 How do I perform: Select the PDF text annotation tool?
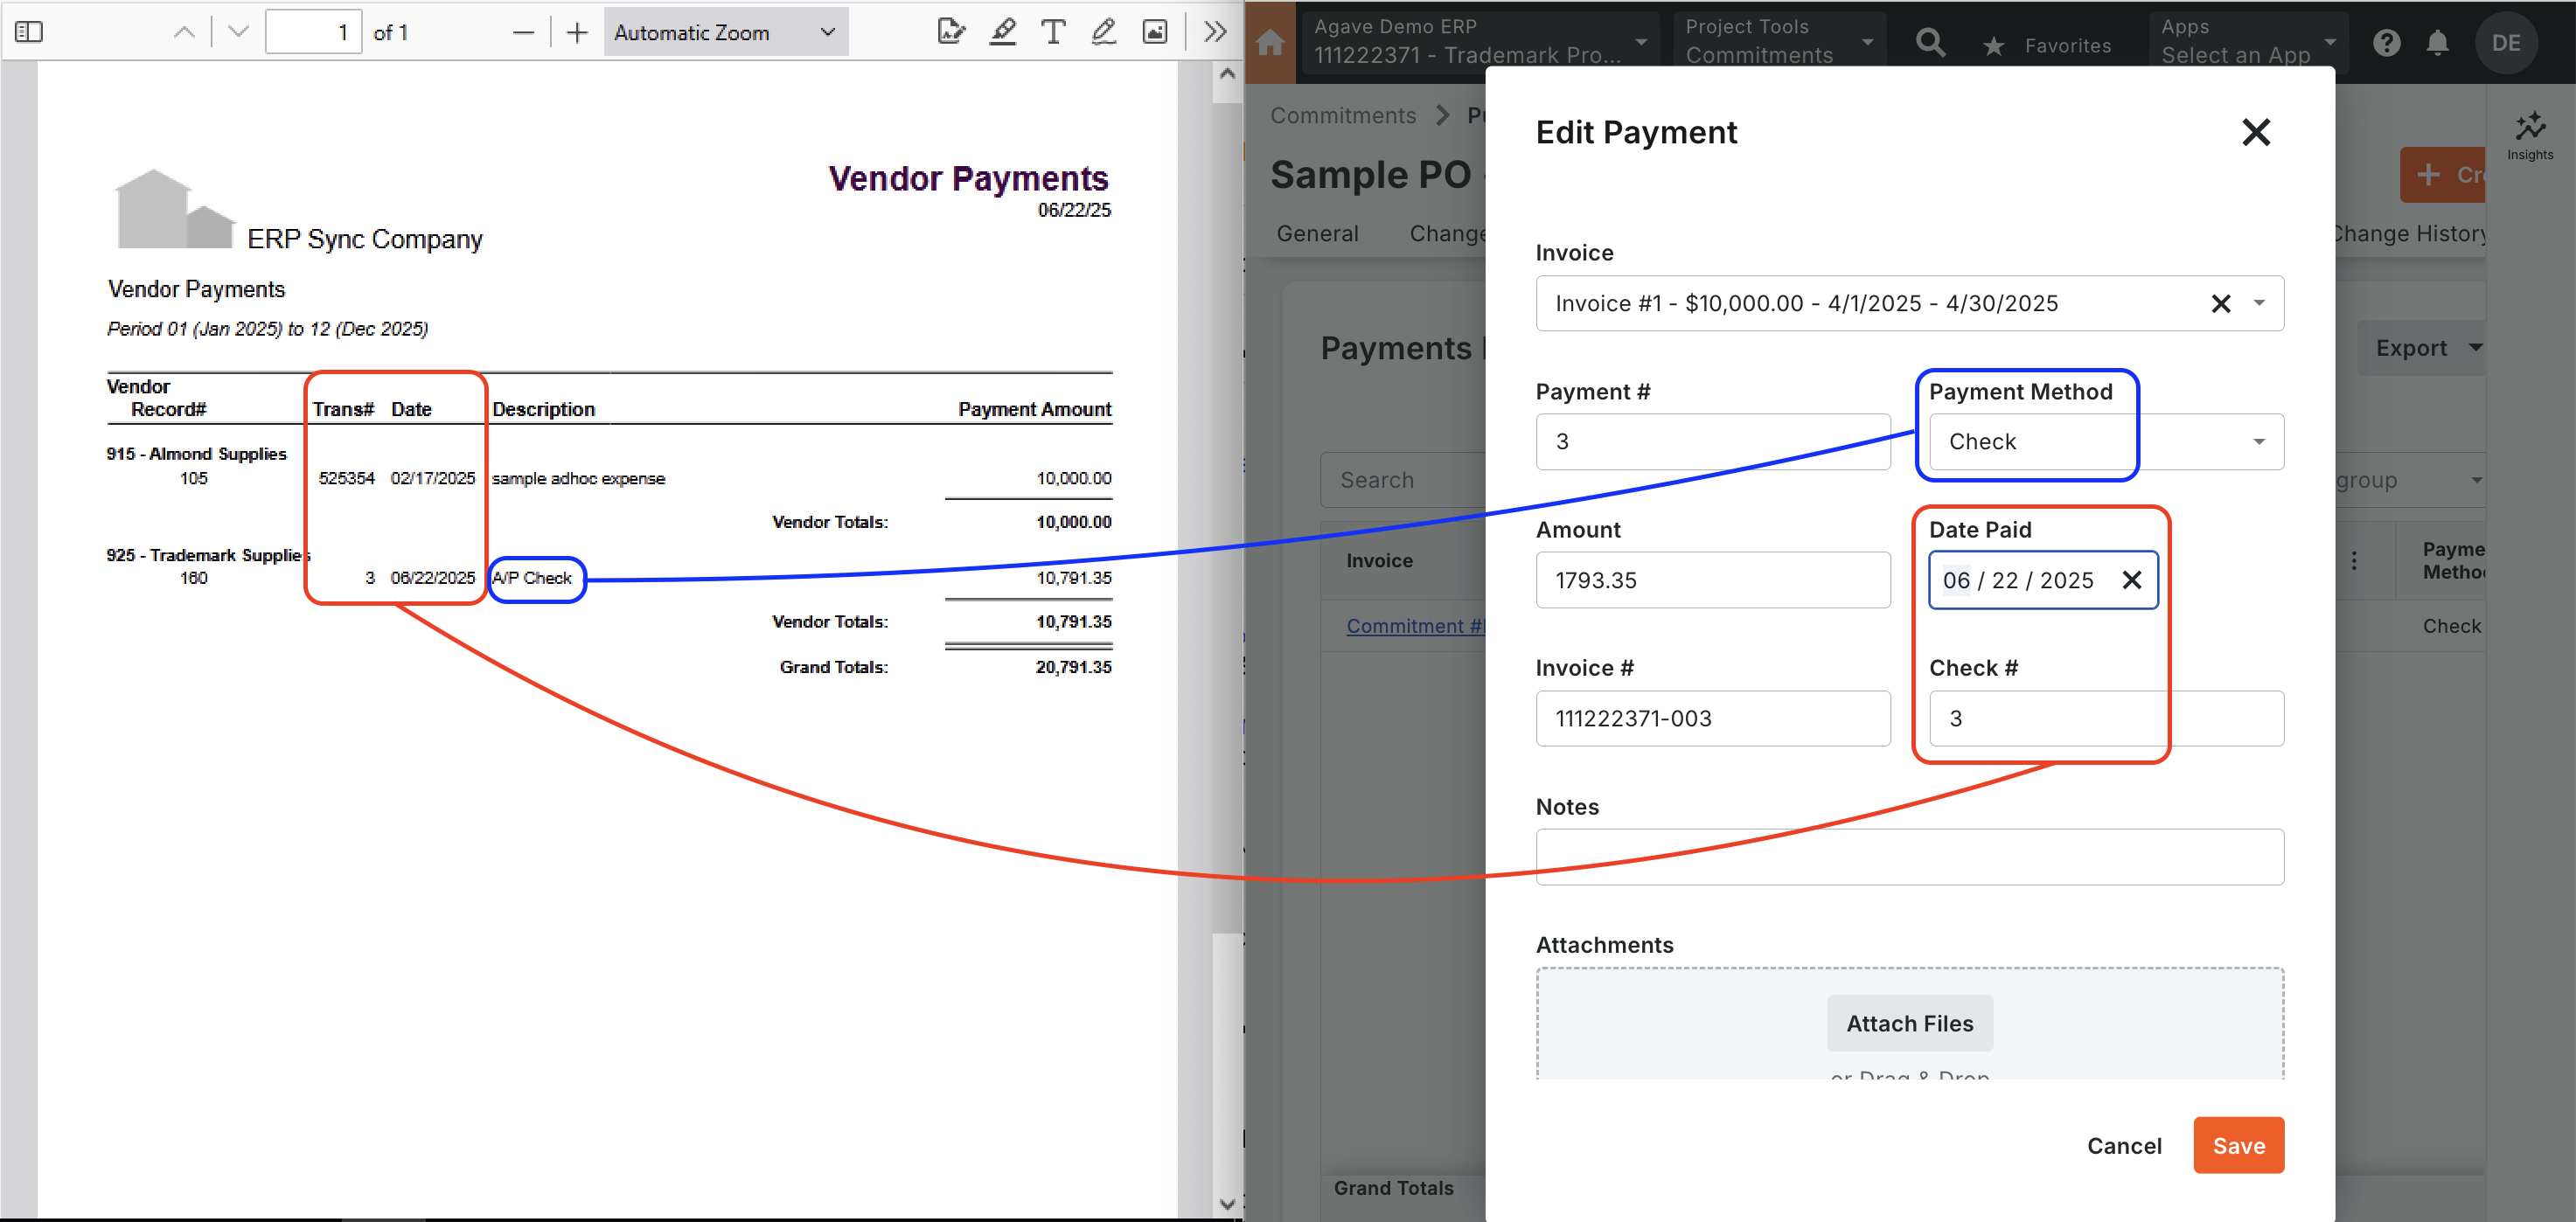tap(1053, 32)
